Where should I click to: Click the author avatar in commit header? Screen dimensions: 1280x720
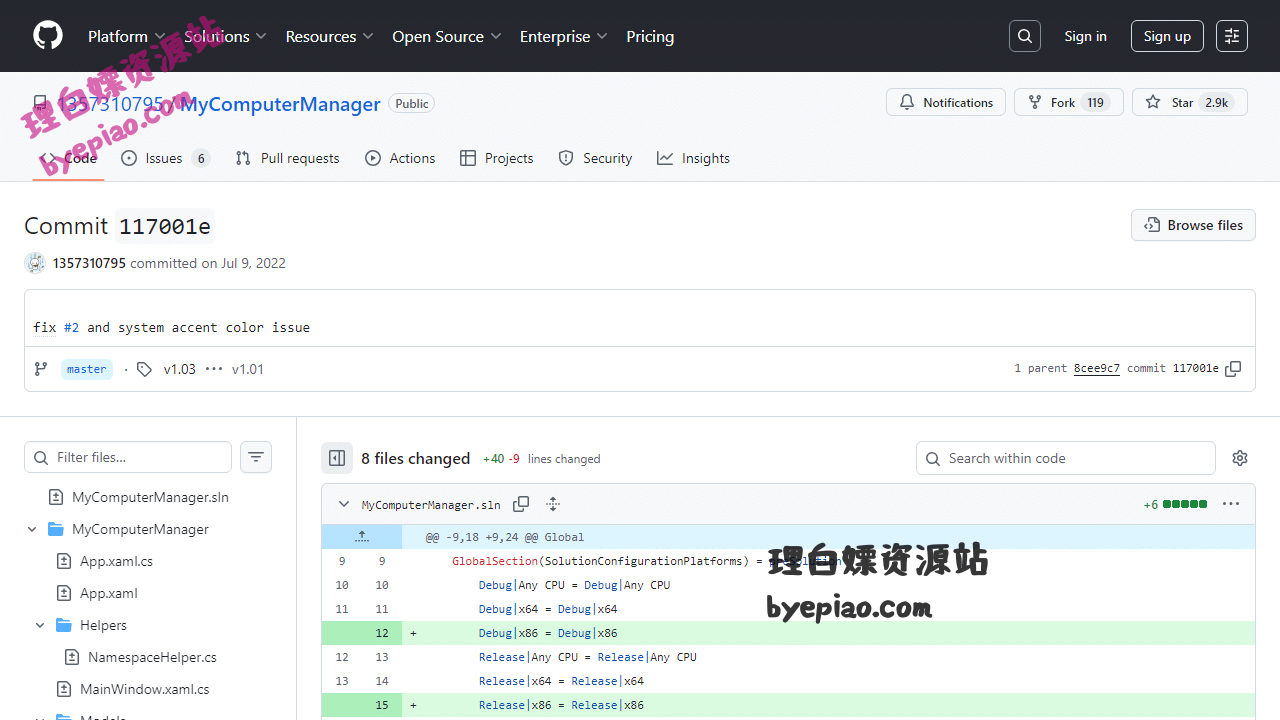35,263
